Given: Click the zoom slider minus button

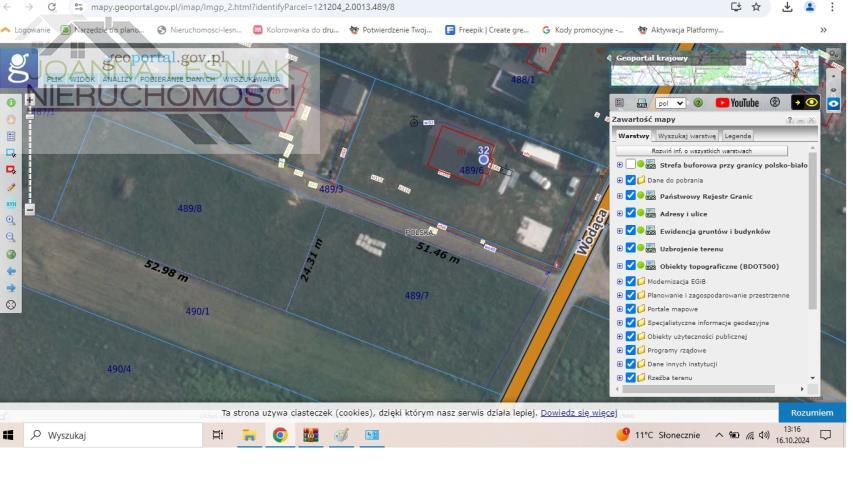Looking at the screenshot, I should [x=30, y=210].
